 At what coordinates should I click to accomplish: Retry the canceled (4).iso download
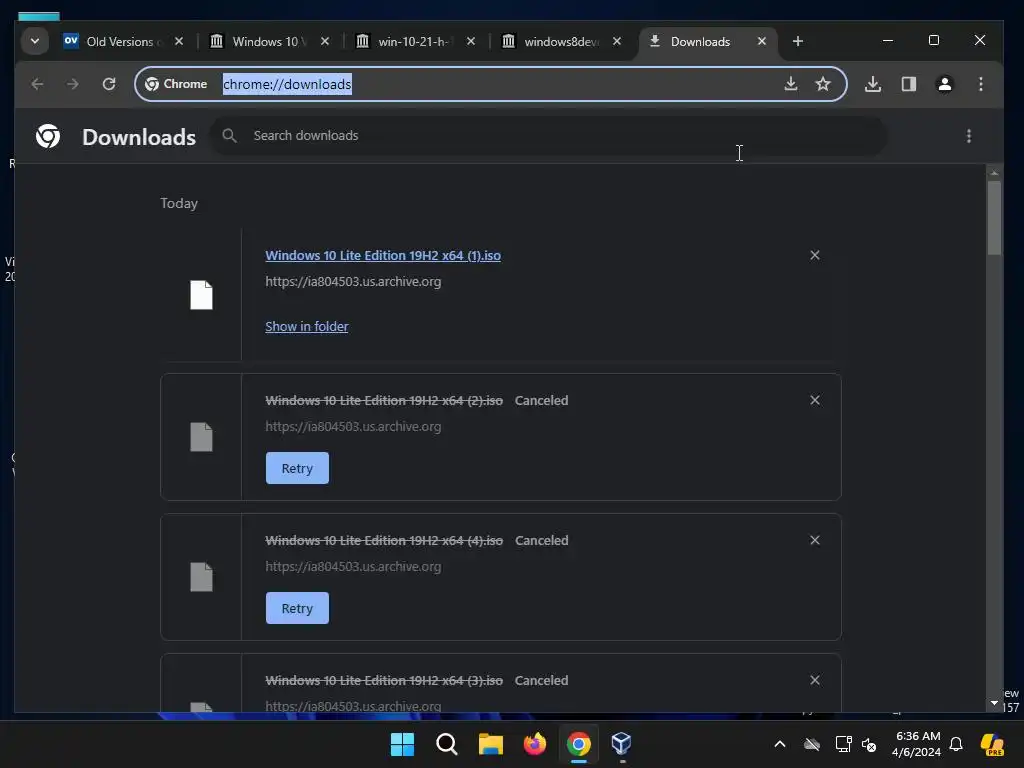tap(297, 608)
